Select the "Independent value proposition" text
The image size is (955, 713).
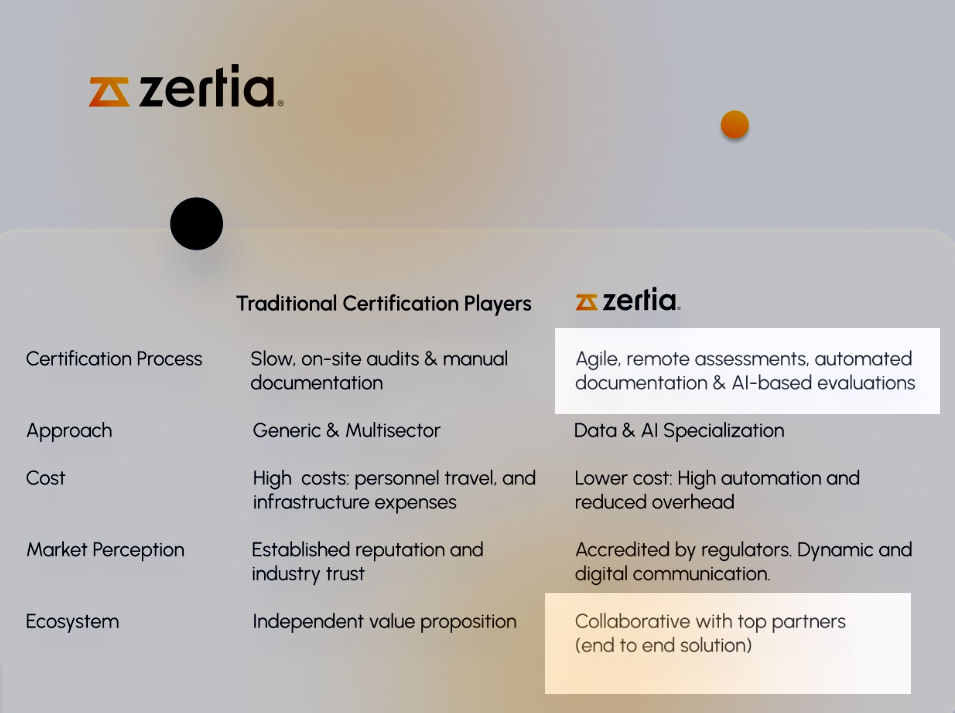(384, 622)
